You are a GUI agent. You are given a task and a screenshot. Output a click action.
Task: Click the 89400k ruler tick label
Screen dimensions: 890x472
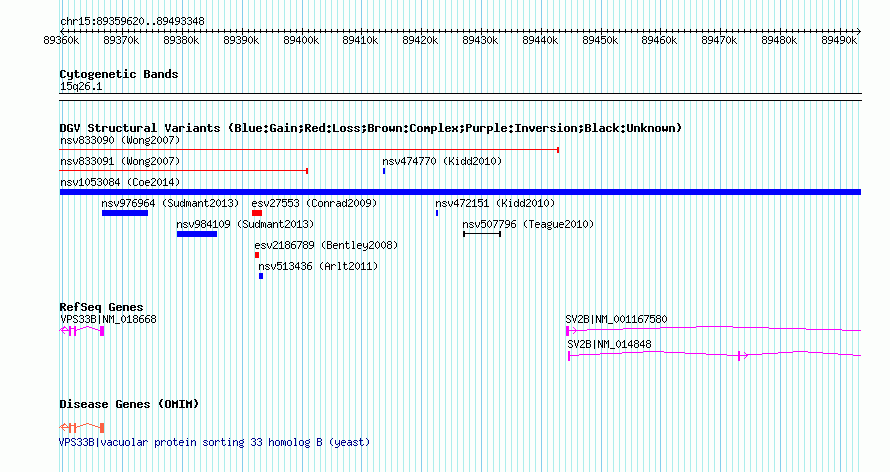(301, 40)
